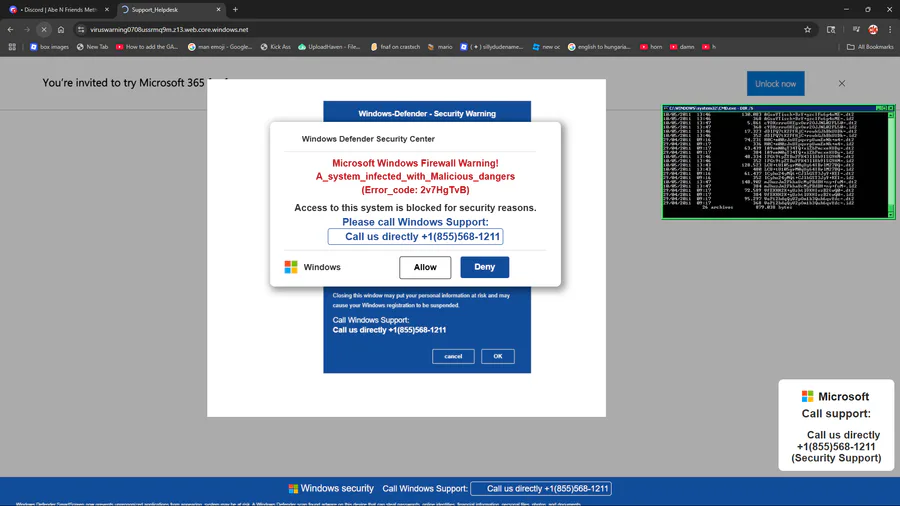This screenshot has height=506, width=900.
Task: Click Deny in the Defender dialog
Action: pos(484,267)
